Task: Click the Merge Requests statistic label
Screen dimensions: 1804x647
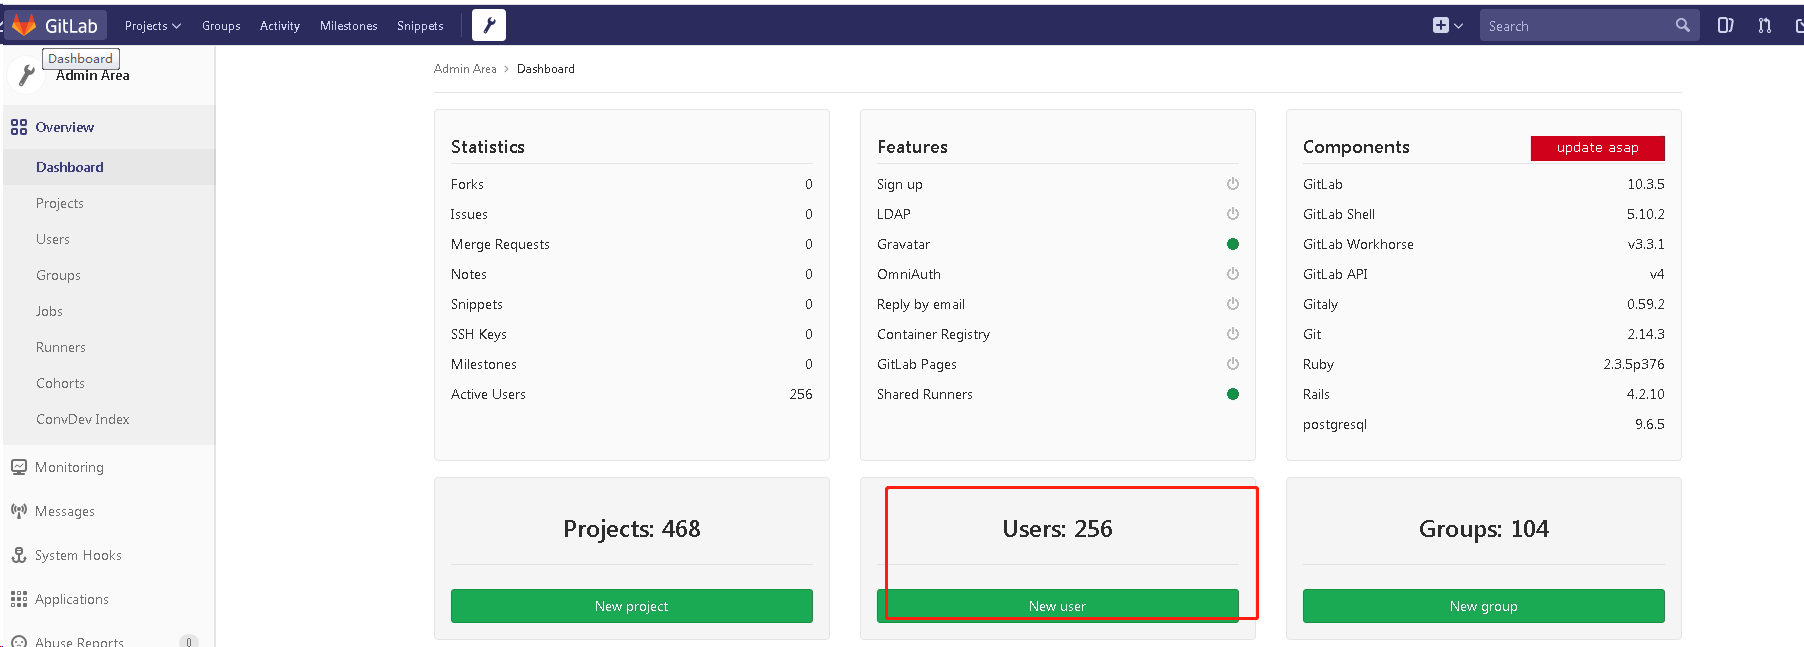Action: [x=500, y=244]
